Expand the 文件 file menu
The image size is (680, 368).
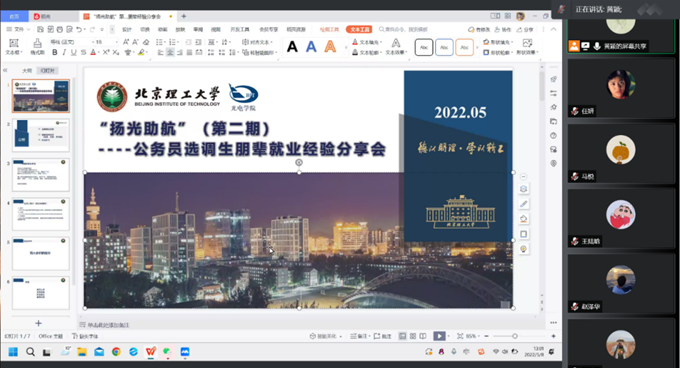[x=18, y=29]
